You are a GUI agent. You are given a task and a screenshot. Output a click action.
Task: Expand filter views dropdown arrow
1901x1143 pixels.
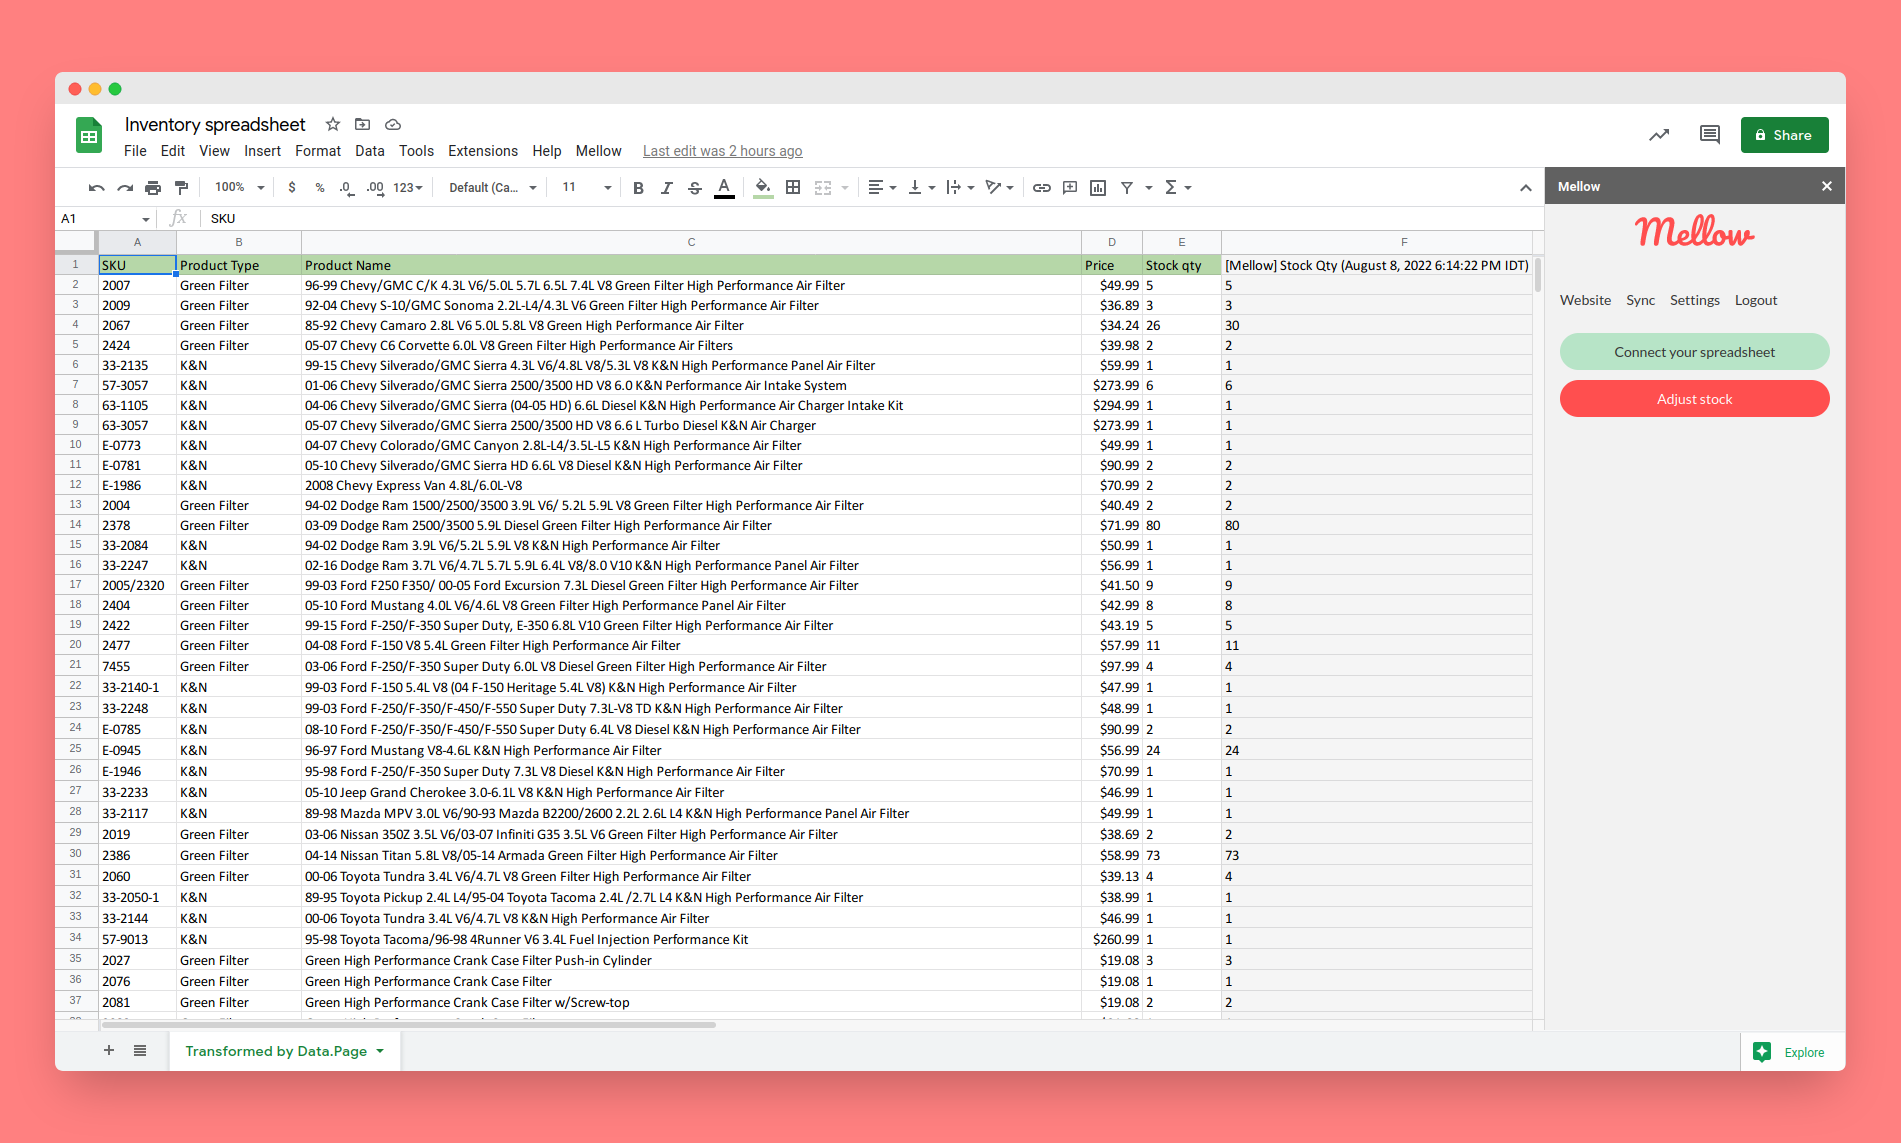[1149, 188]
